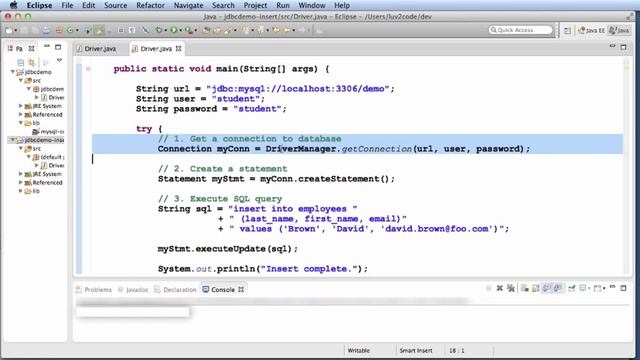Open the Refactor menu
This screenshot has height=360, width=640.
tap(150, 5)
